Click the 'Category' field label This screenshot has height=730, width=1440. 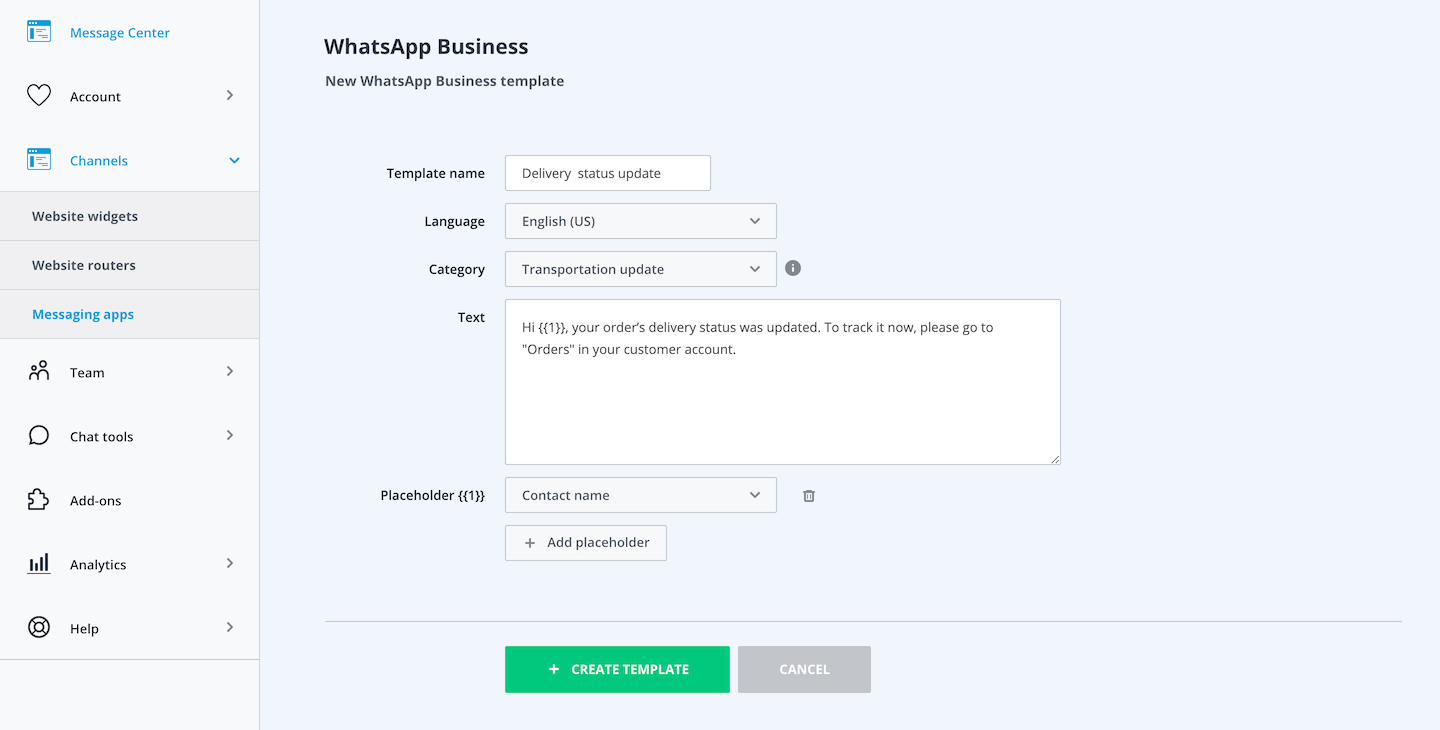coord(457,269)
